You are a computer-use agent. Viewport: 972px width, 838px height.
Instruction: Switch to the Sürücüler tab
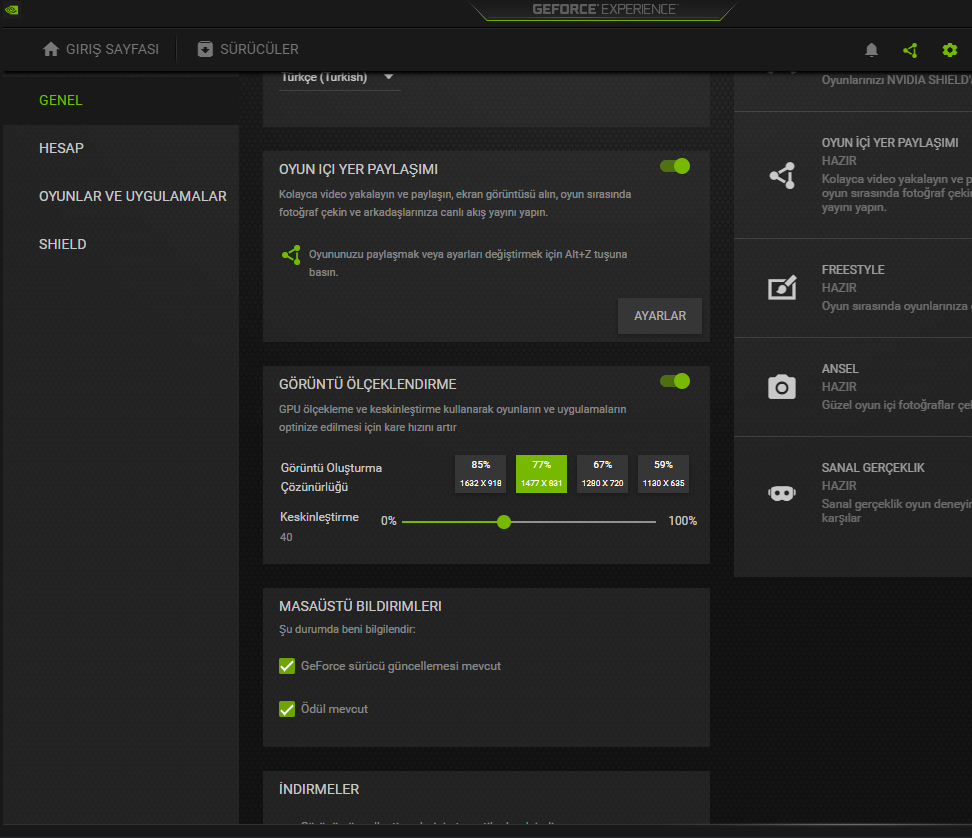[248, 49]
